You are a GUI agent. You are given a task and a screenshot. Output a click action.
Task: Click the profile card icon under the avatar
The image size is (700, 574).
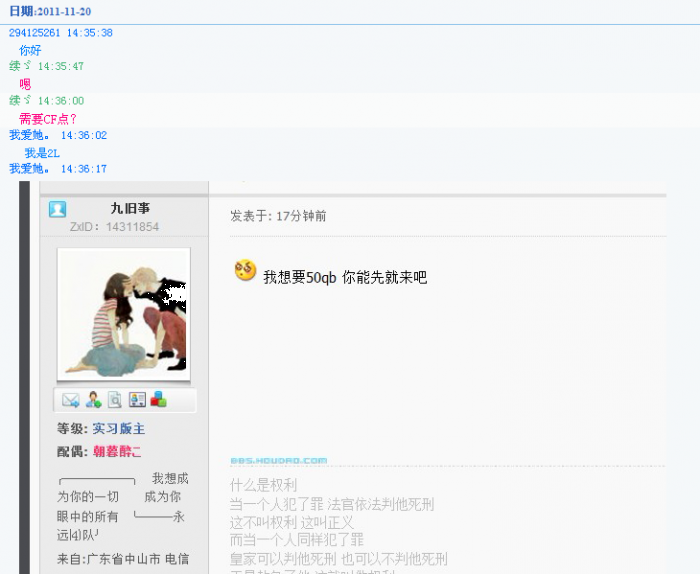coord(137,399)
